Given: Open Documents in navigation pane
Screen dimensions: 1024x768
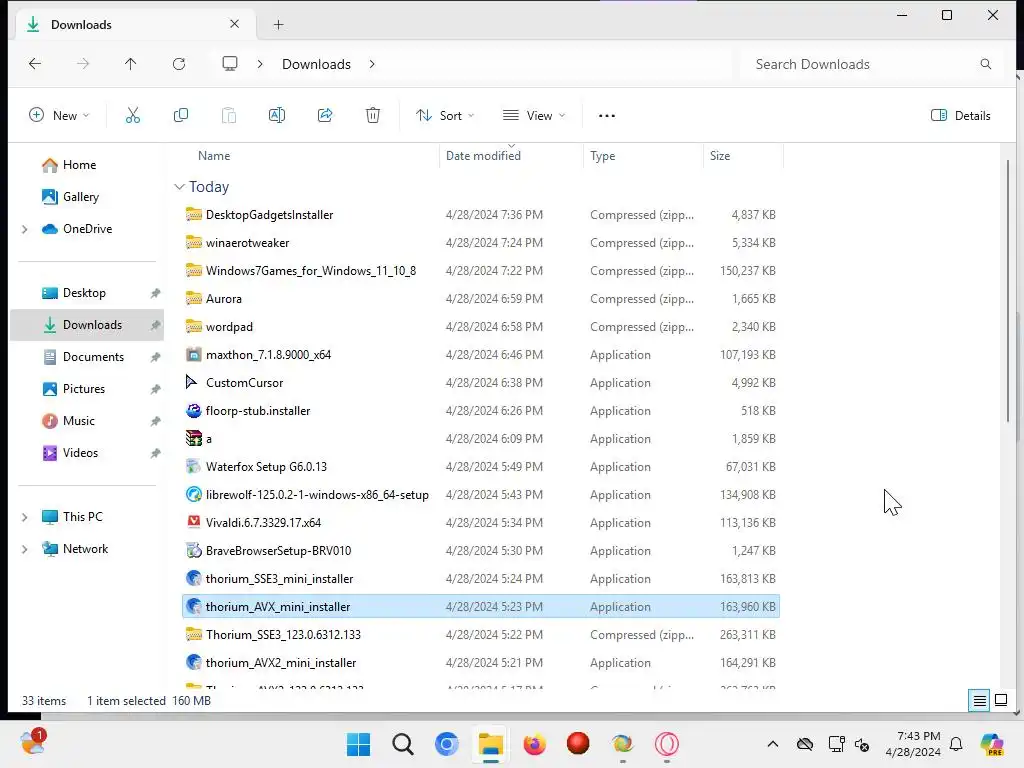Looking at the screenshot, I should [x=93, y=357].
